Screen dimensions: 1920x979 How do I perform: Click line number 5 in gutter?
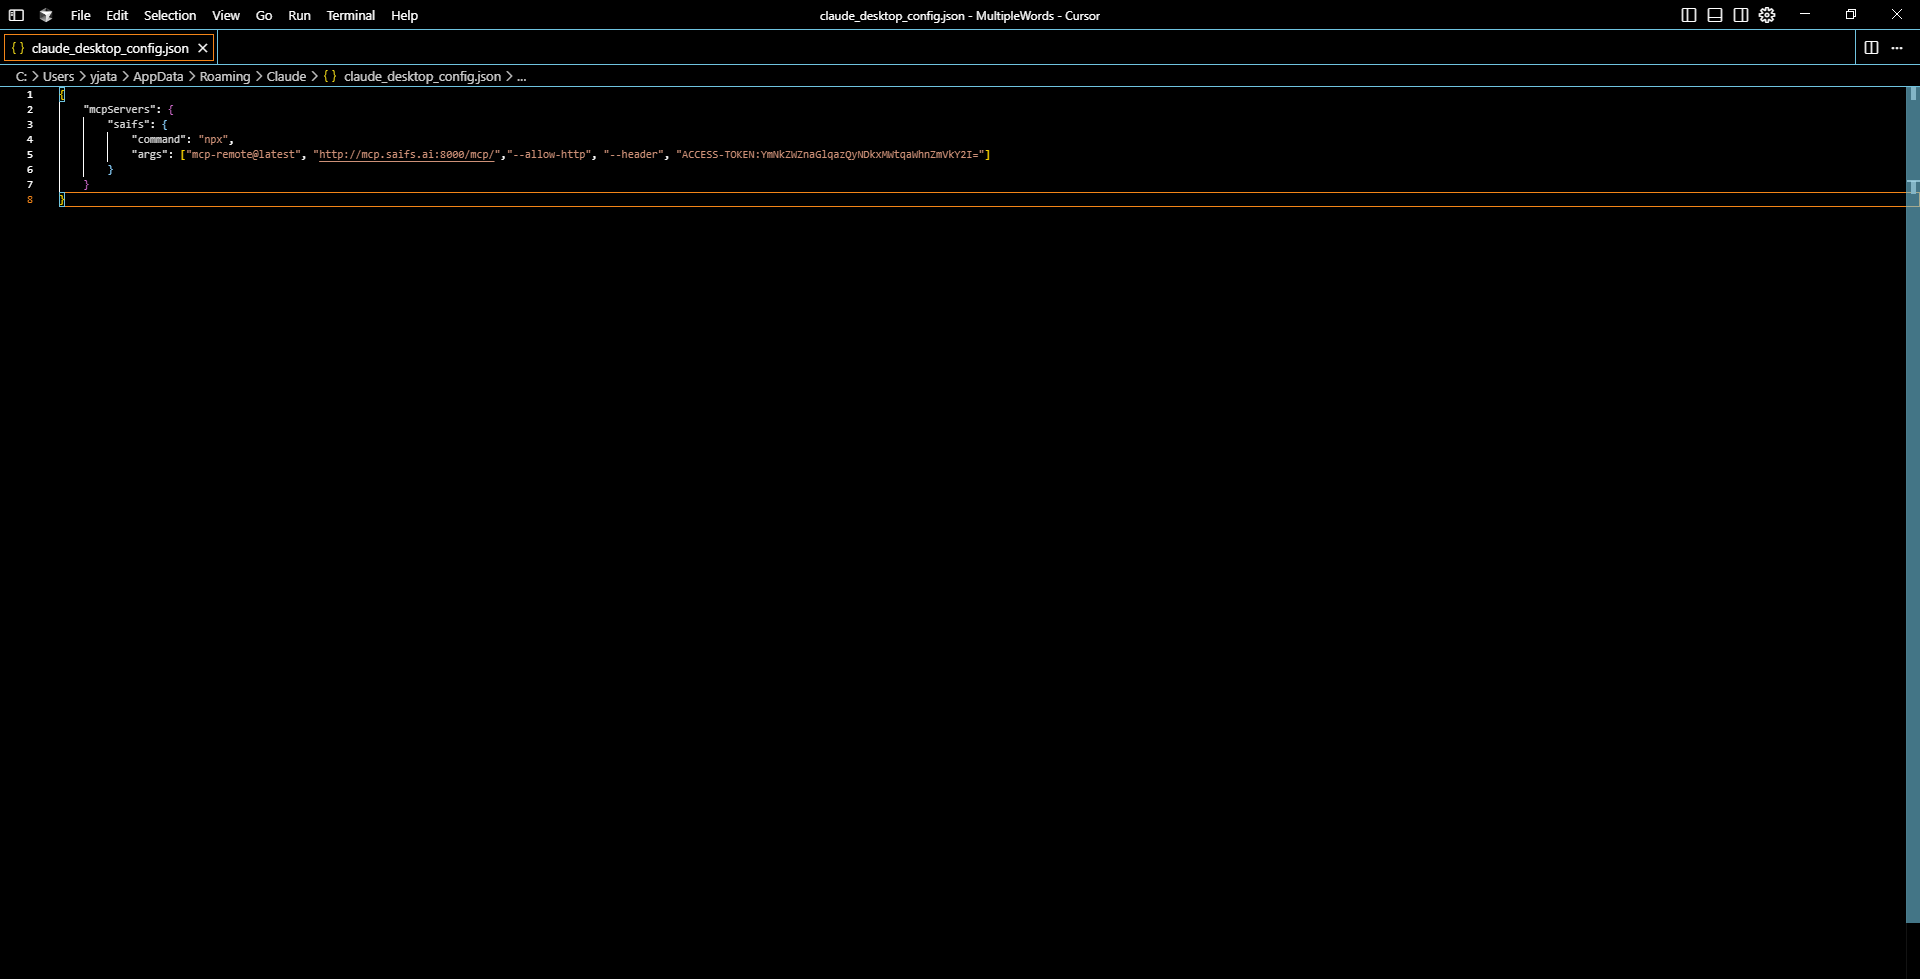tap(30, 155)
